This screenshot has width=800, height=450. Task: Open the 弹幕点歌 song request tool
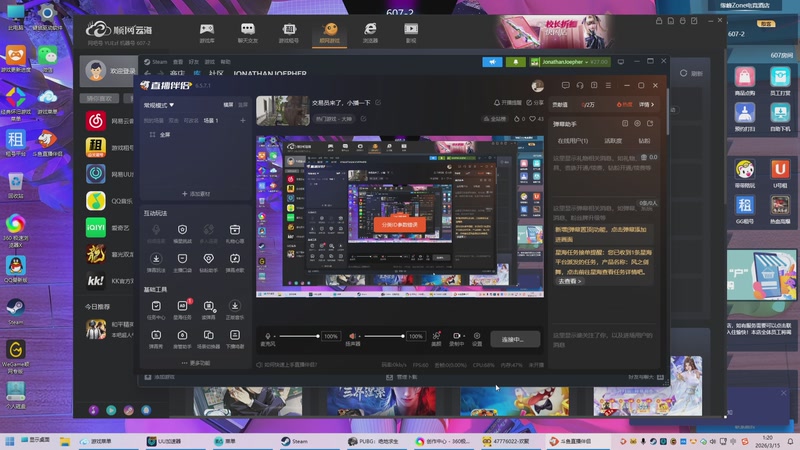[x=235, y=262]
